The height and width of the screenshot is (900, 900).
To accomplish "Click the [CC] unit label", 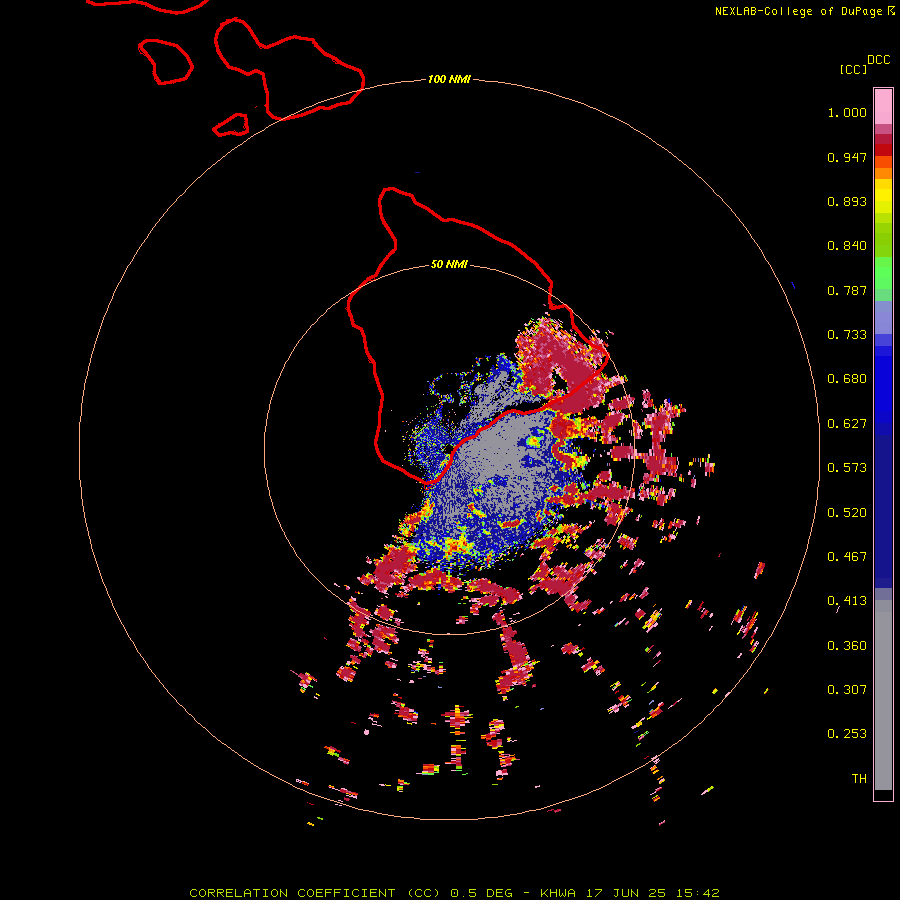I will point(853,69).
